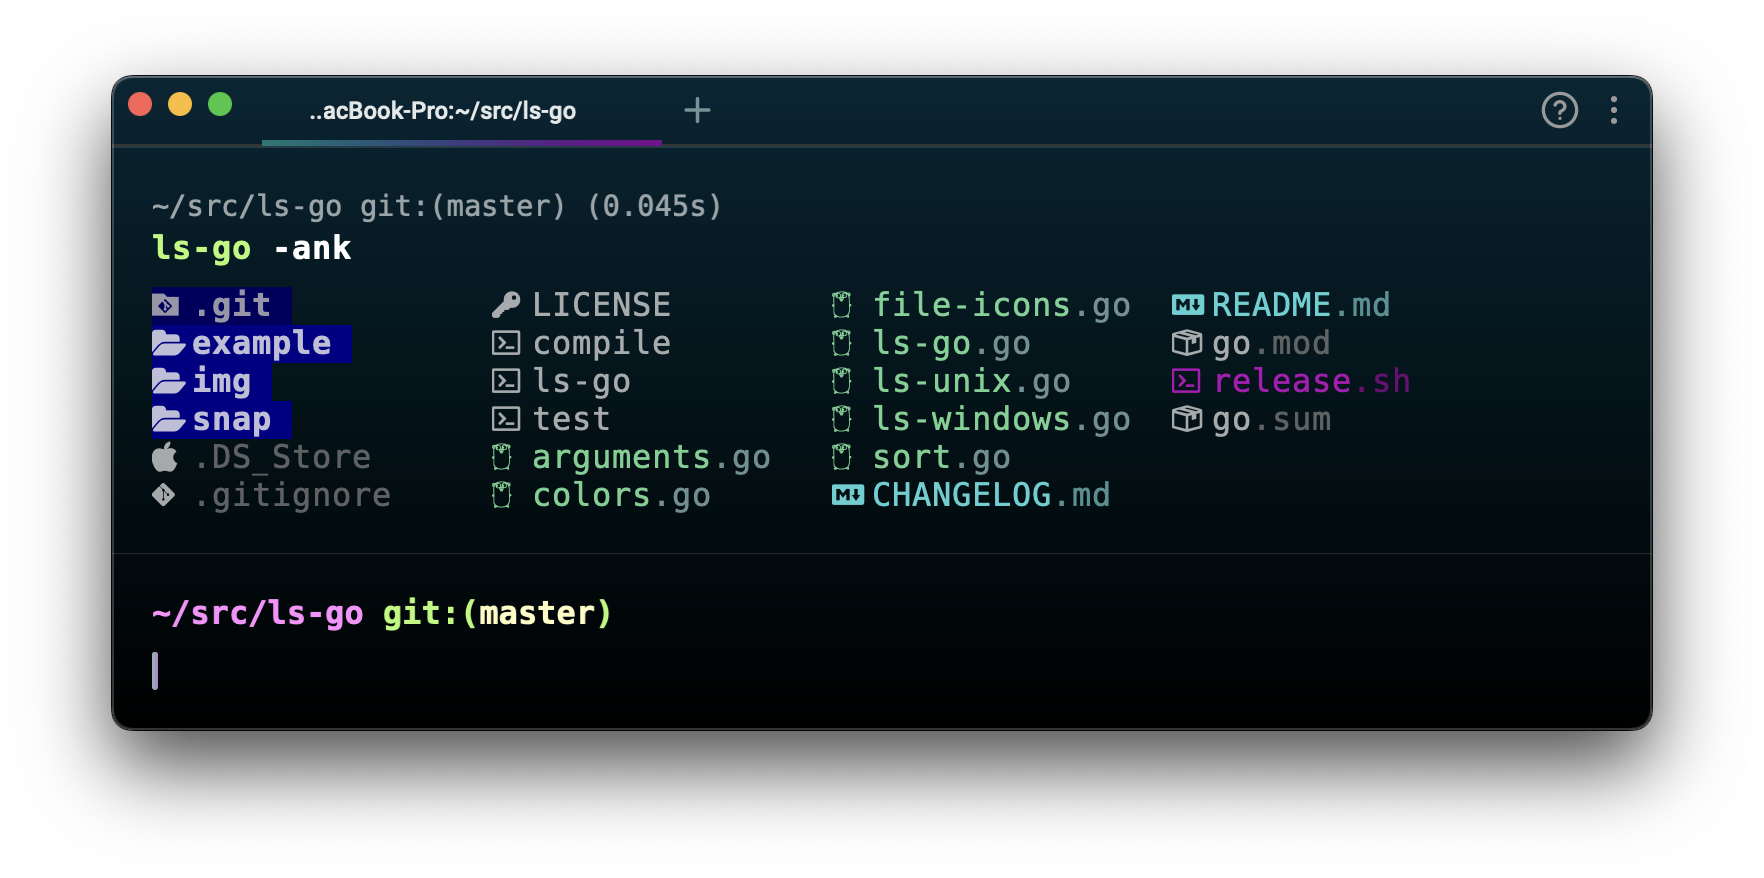The width and height of the screenshot is (1764, 878).
Task: Click the test file name
Action: [x=571, y=419]
